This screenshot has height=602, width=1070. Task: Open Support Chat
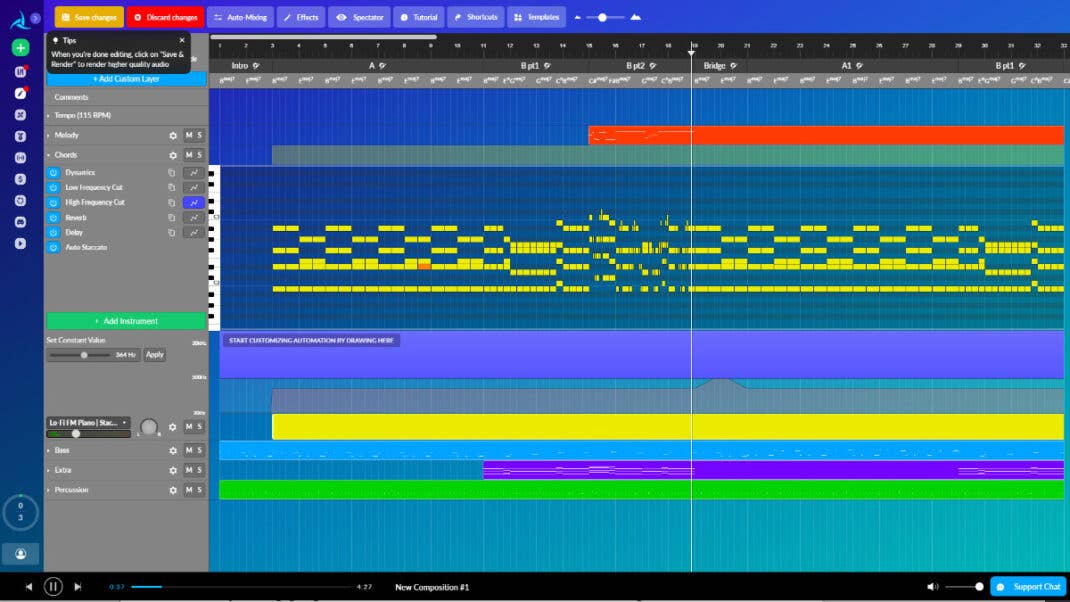point(1028,586)
